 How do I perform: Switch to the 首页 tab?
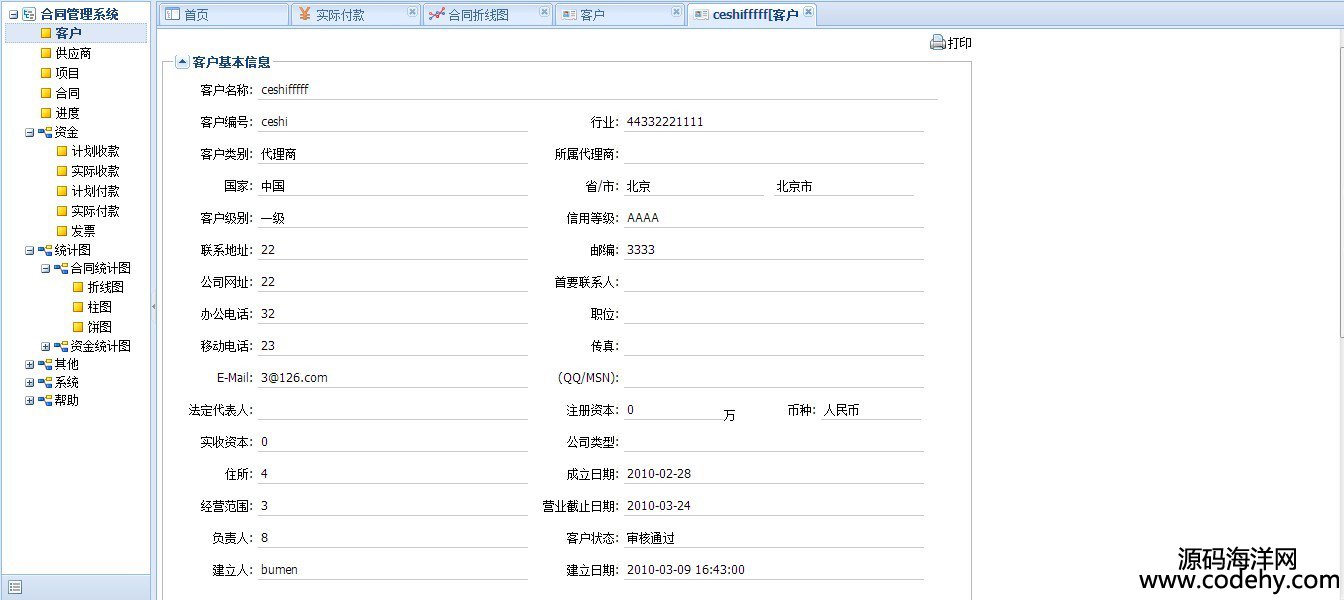coord(222,15)
